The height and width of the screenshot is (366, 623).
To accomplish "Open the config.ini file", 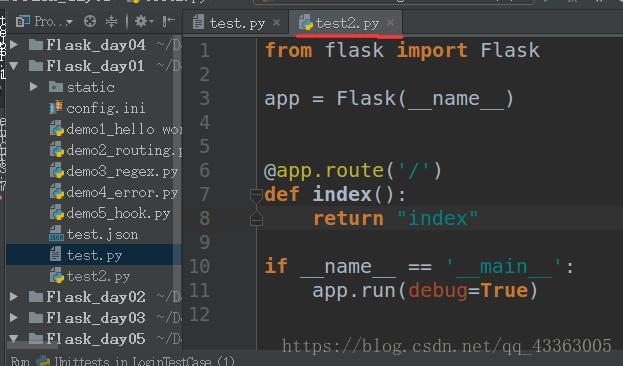I will [105, 108].
